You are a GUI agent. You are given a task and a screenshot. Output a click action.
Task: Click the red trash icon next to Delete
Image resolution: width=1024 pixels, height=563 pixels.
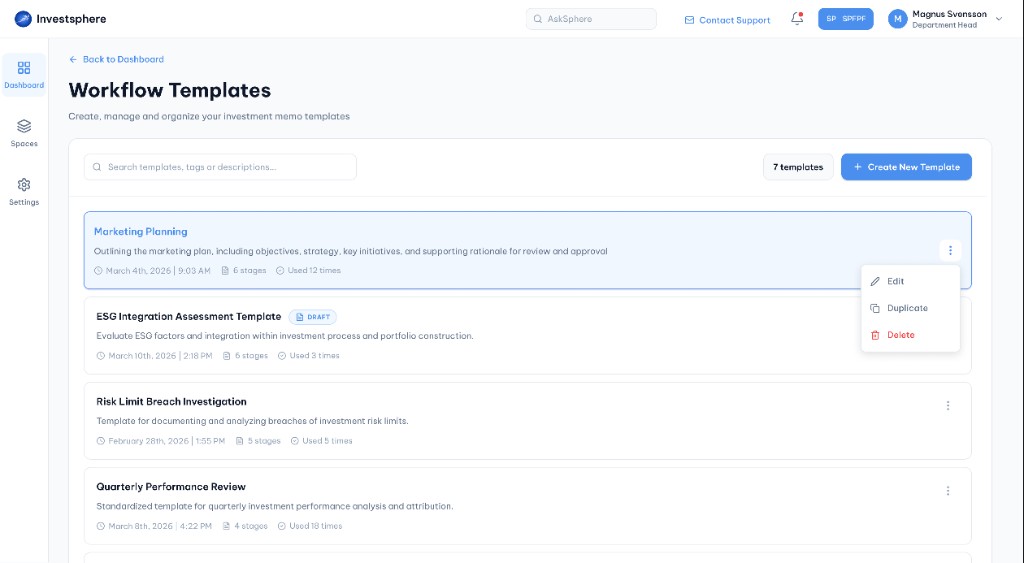pyautogui.click(x=875, y=335)
